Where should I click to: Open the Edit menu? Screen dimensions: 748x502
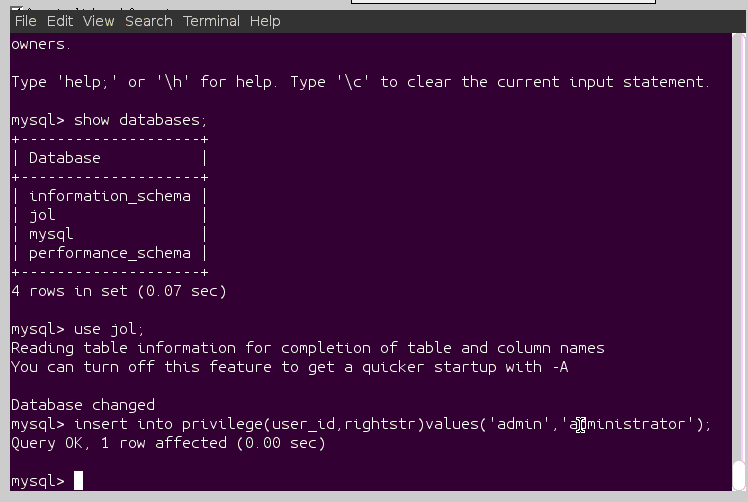pos(60,21)
